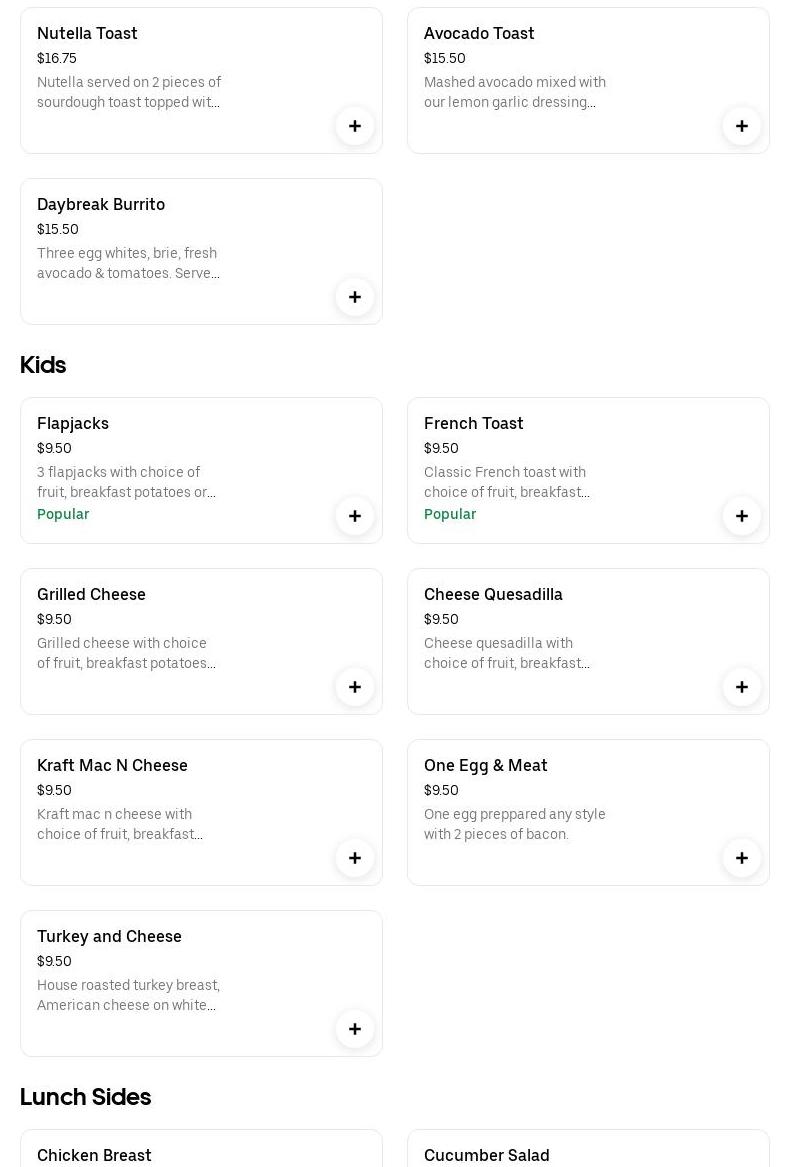Click the Kids section heading
The height and width of the screenshot is (1167, 804).
tap(43, 365)
